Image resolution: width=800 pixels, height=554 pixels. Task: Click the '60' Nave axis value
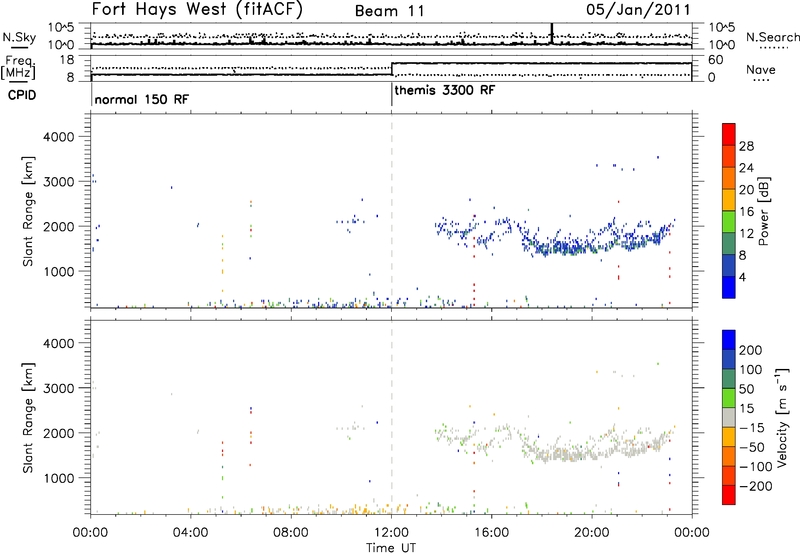pyautogui.click(x=716, y=60)
